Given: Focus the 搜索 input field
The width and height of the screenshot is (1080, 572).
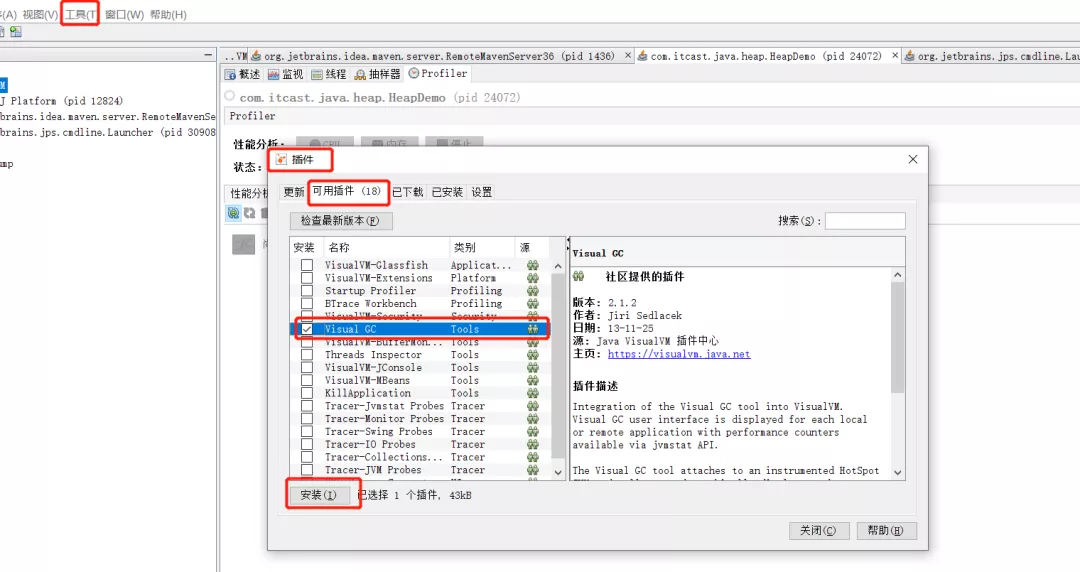Looking at the screenshot, I should pos(865,221).
